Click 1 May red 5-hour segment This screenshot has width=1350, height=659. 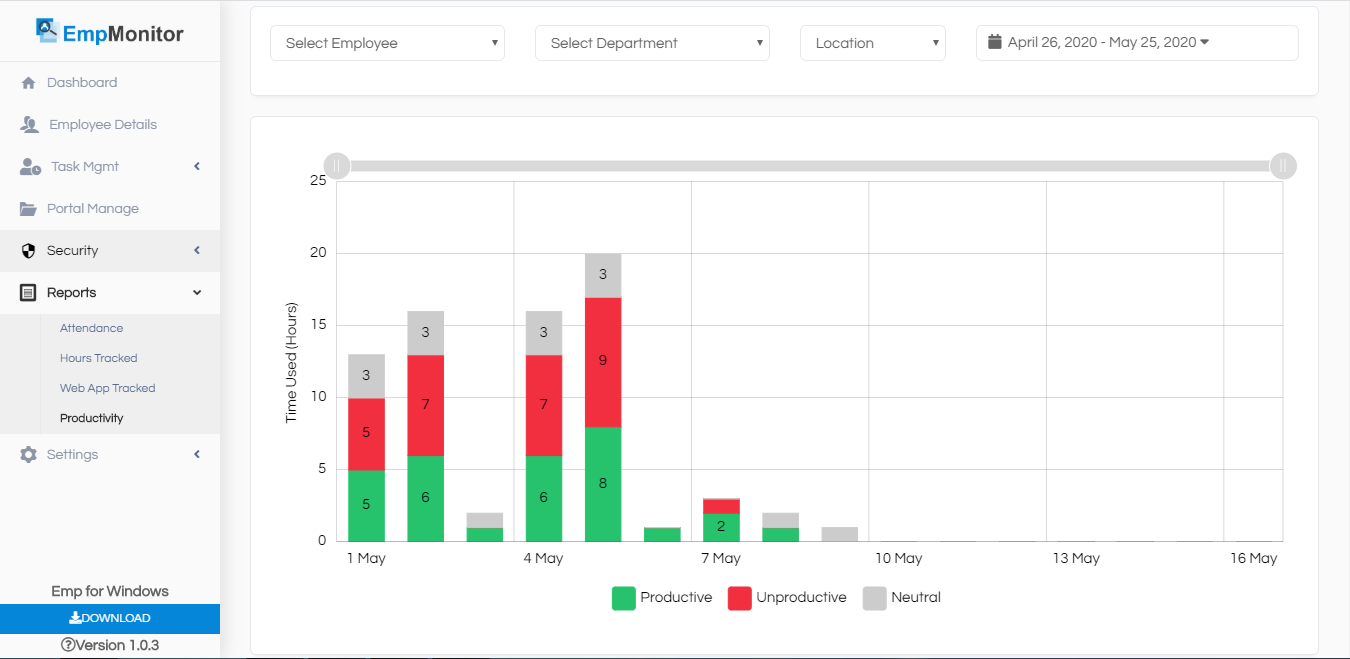(x=366, y=434)
